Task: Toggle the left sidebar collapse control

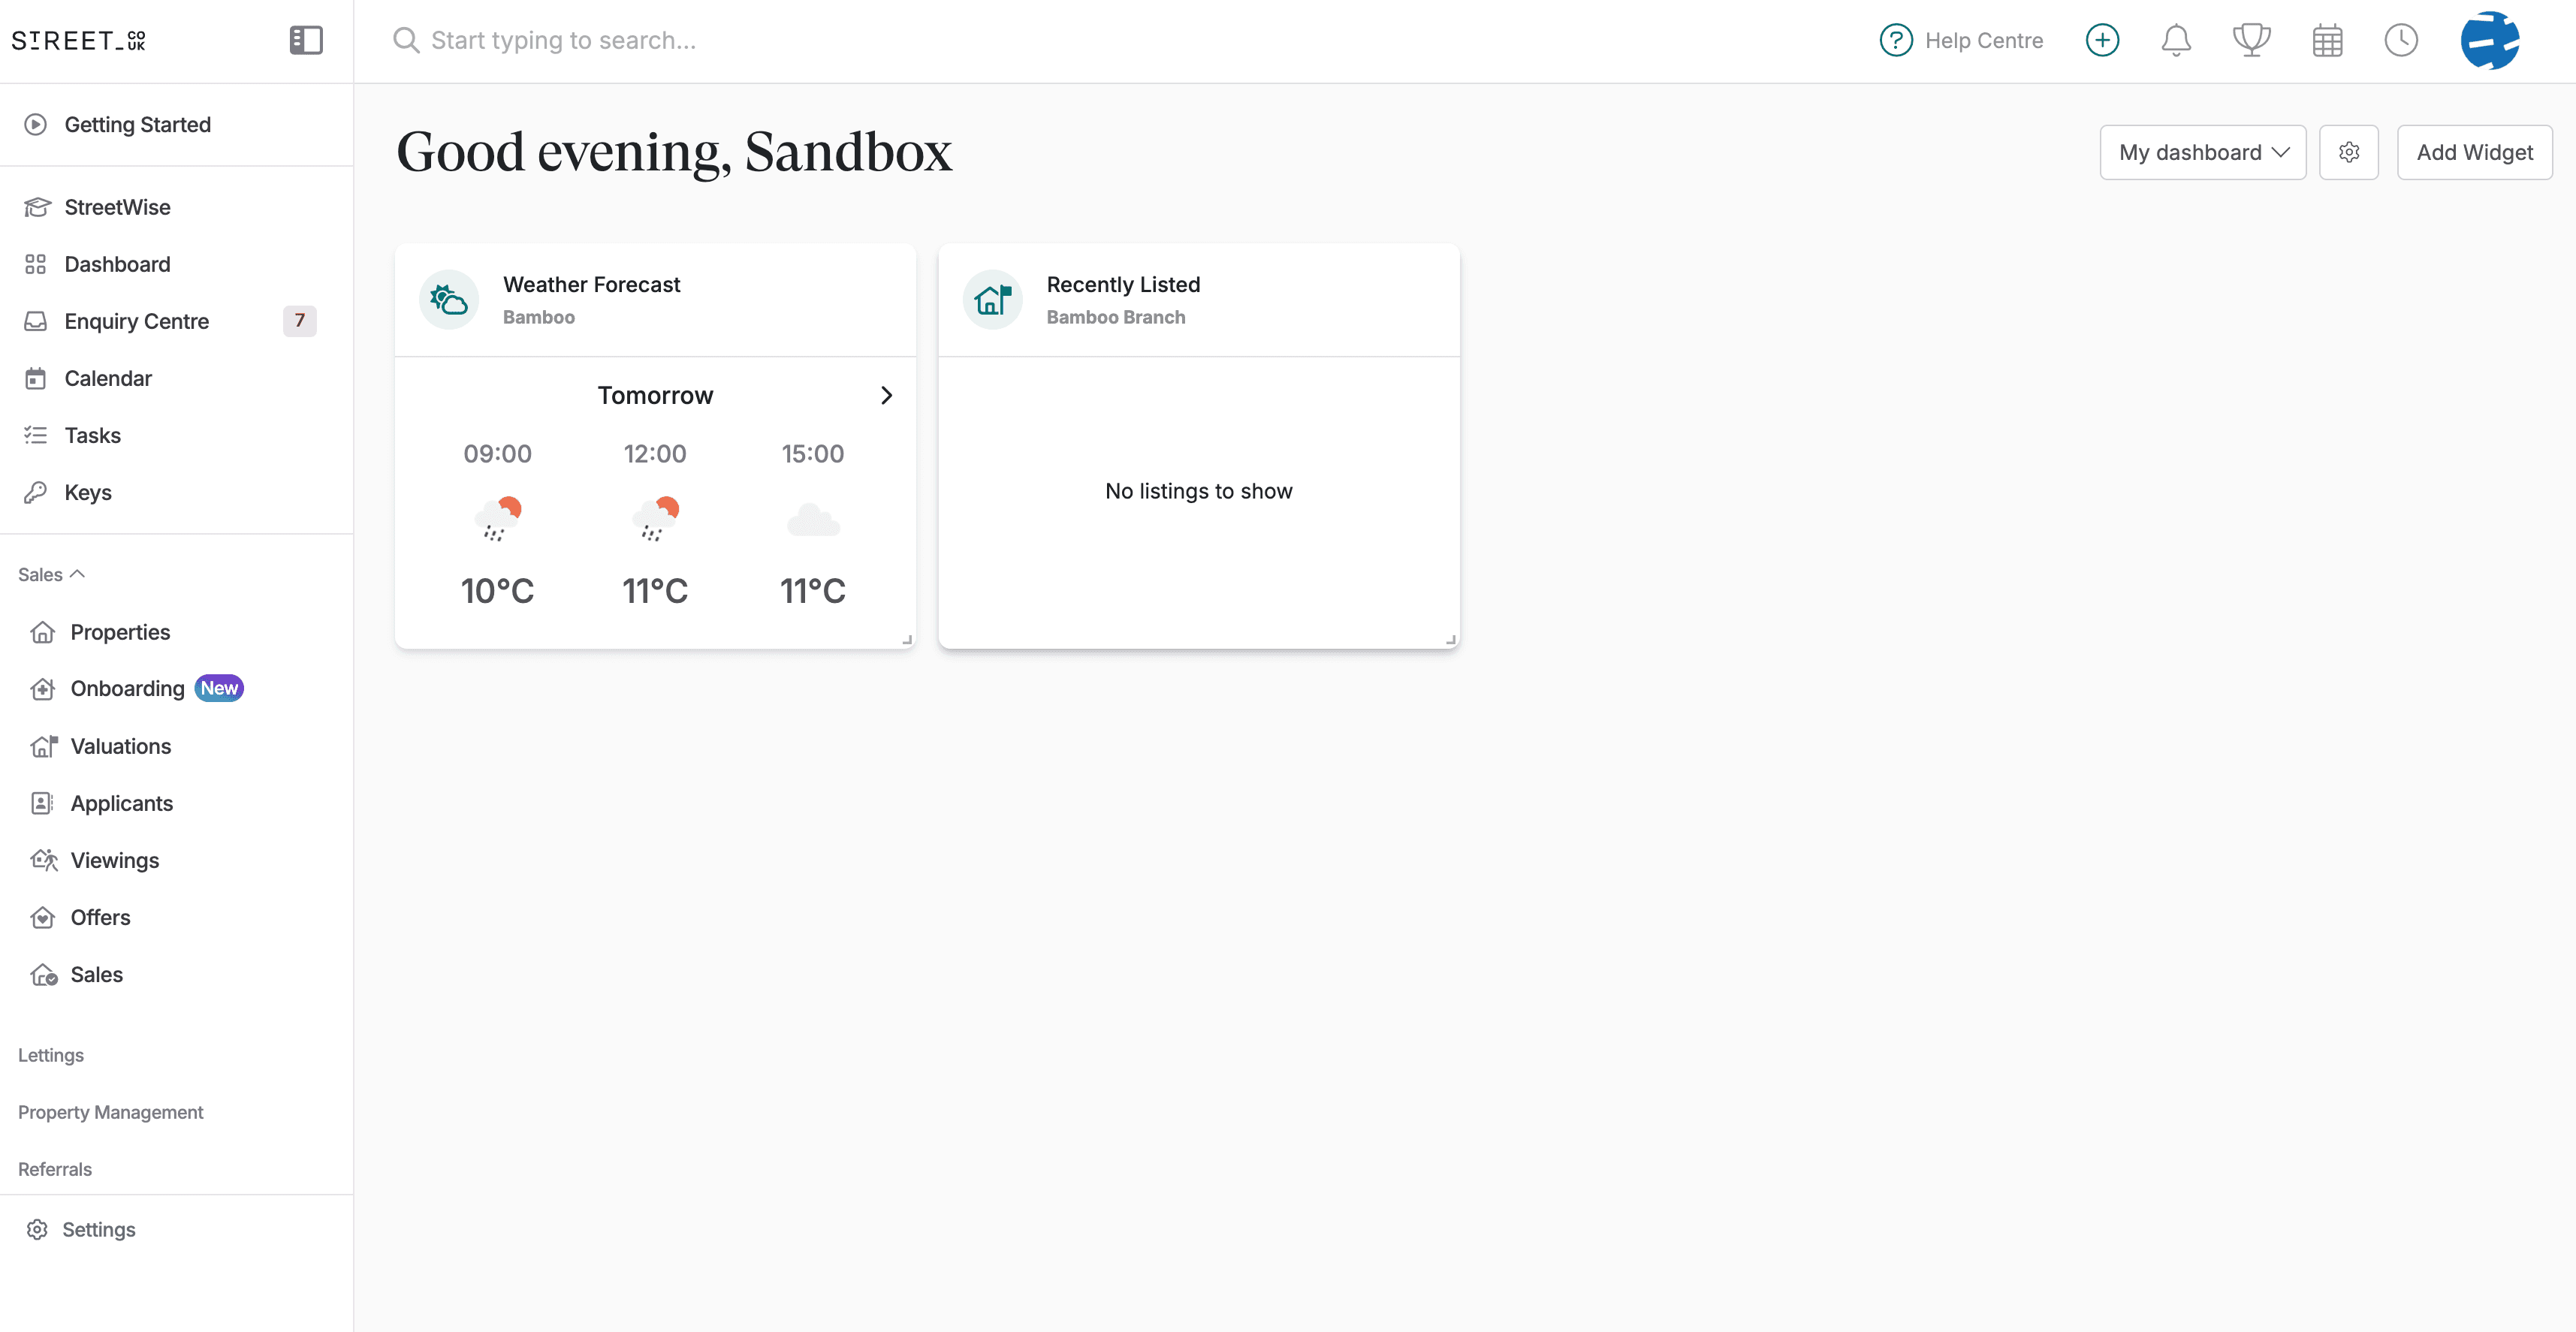Action: tap(306, 40)
